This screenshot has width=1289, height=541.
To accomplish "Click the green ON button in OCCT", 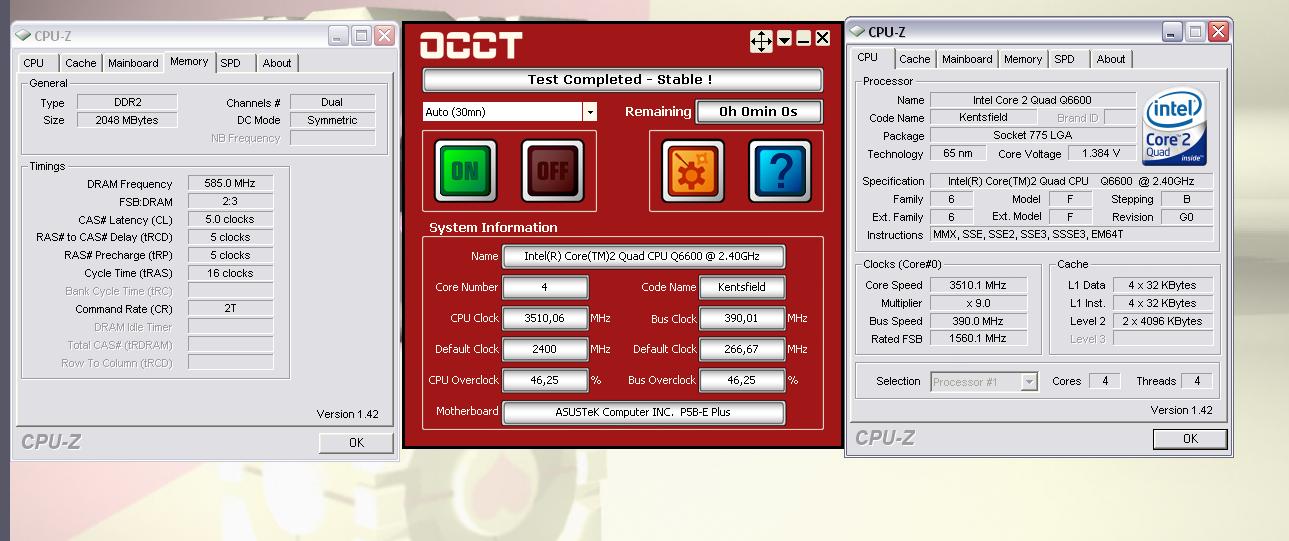I will 465,170.
